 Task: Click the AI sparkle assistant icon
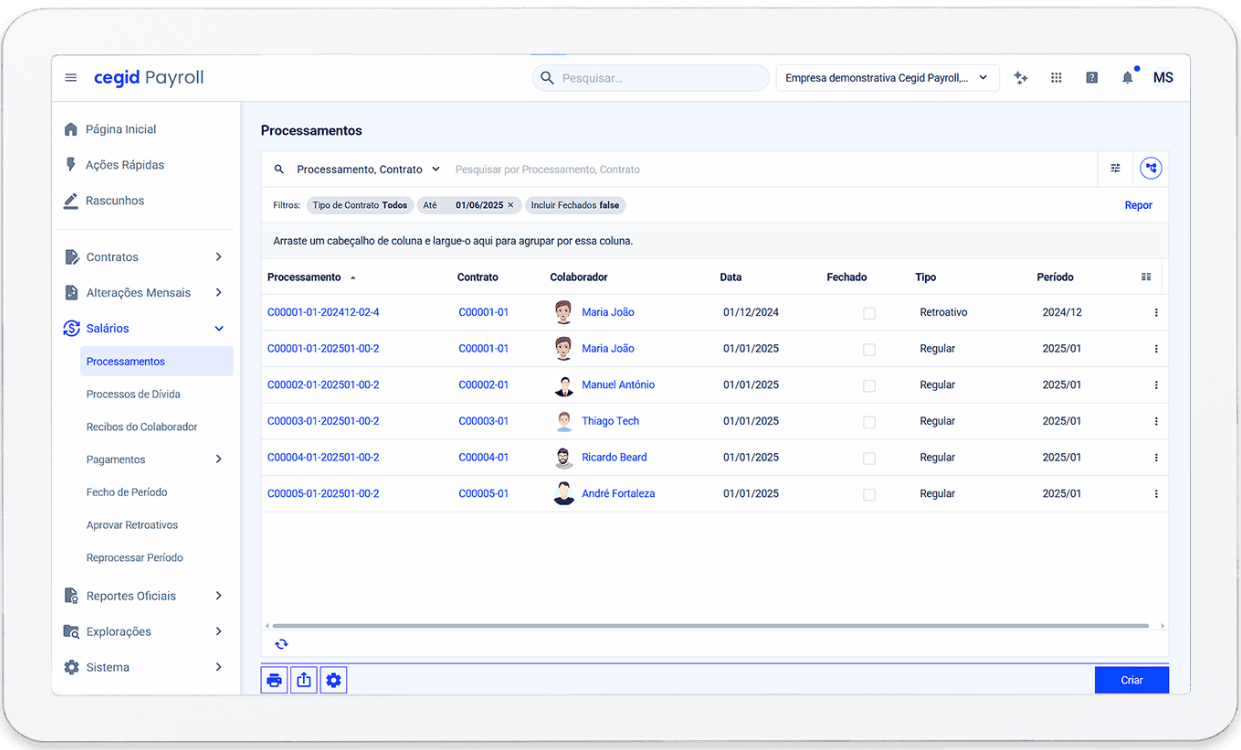(1021, 78)
